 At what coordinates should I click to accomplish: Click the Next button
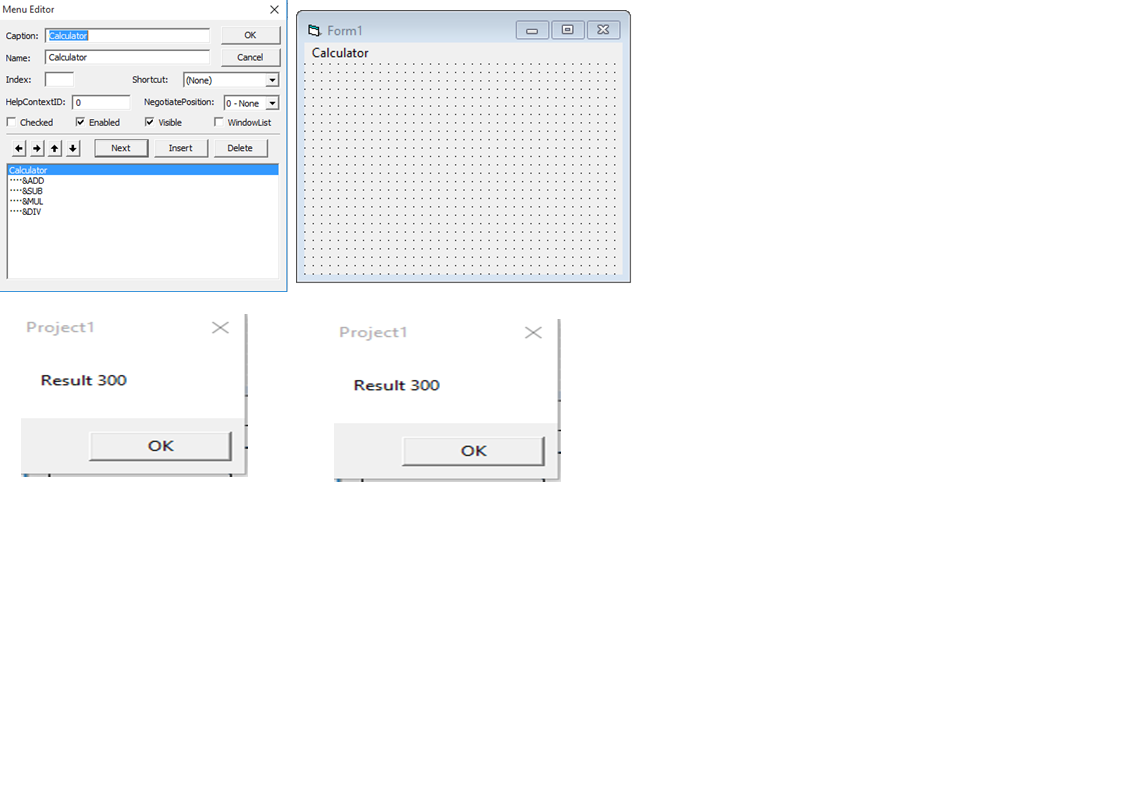point(121,148)
